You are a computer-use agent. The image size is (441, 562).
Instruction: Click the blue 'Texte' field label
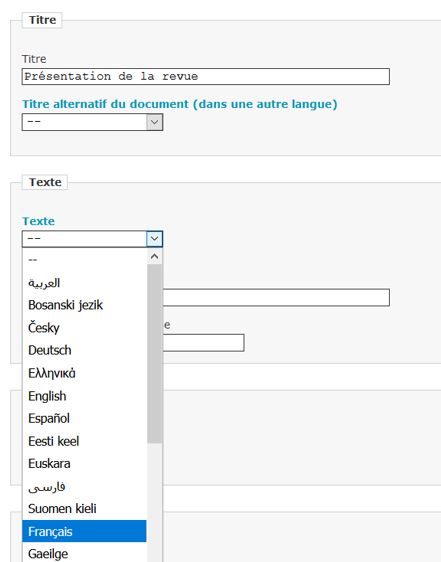click(38, 221)
